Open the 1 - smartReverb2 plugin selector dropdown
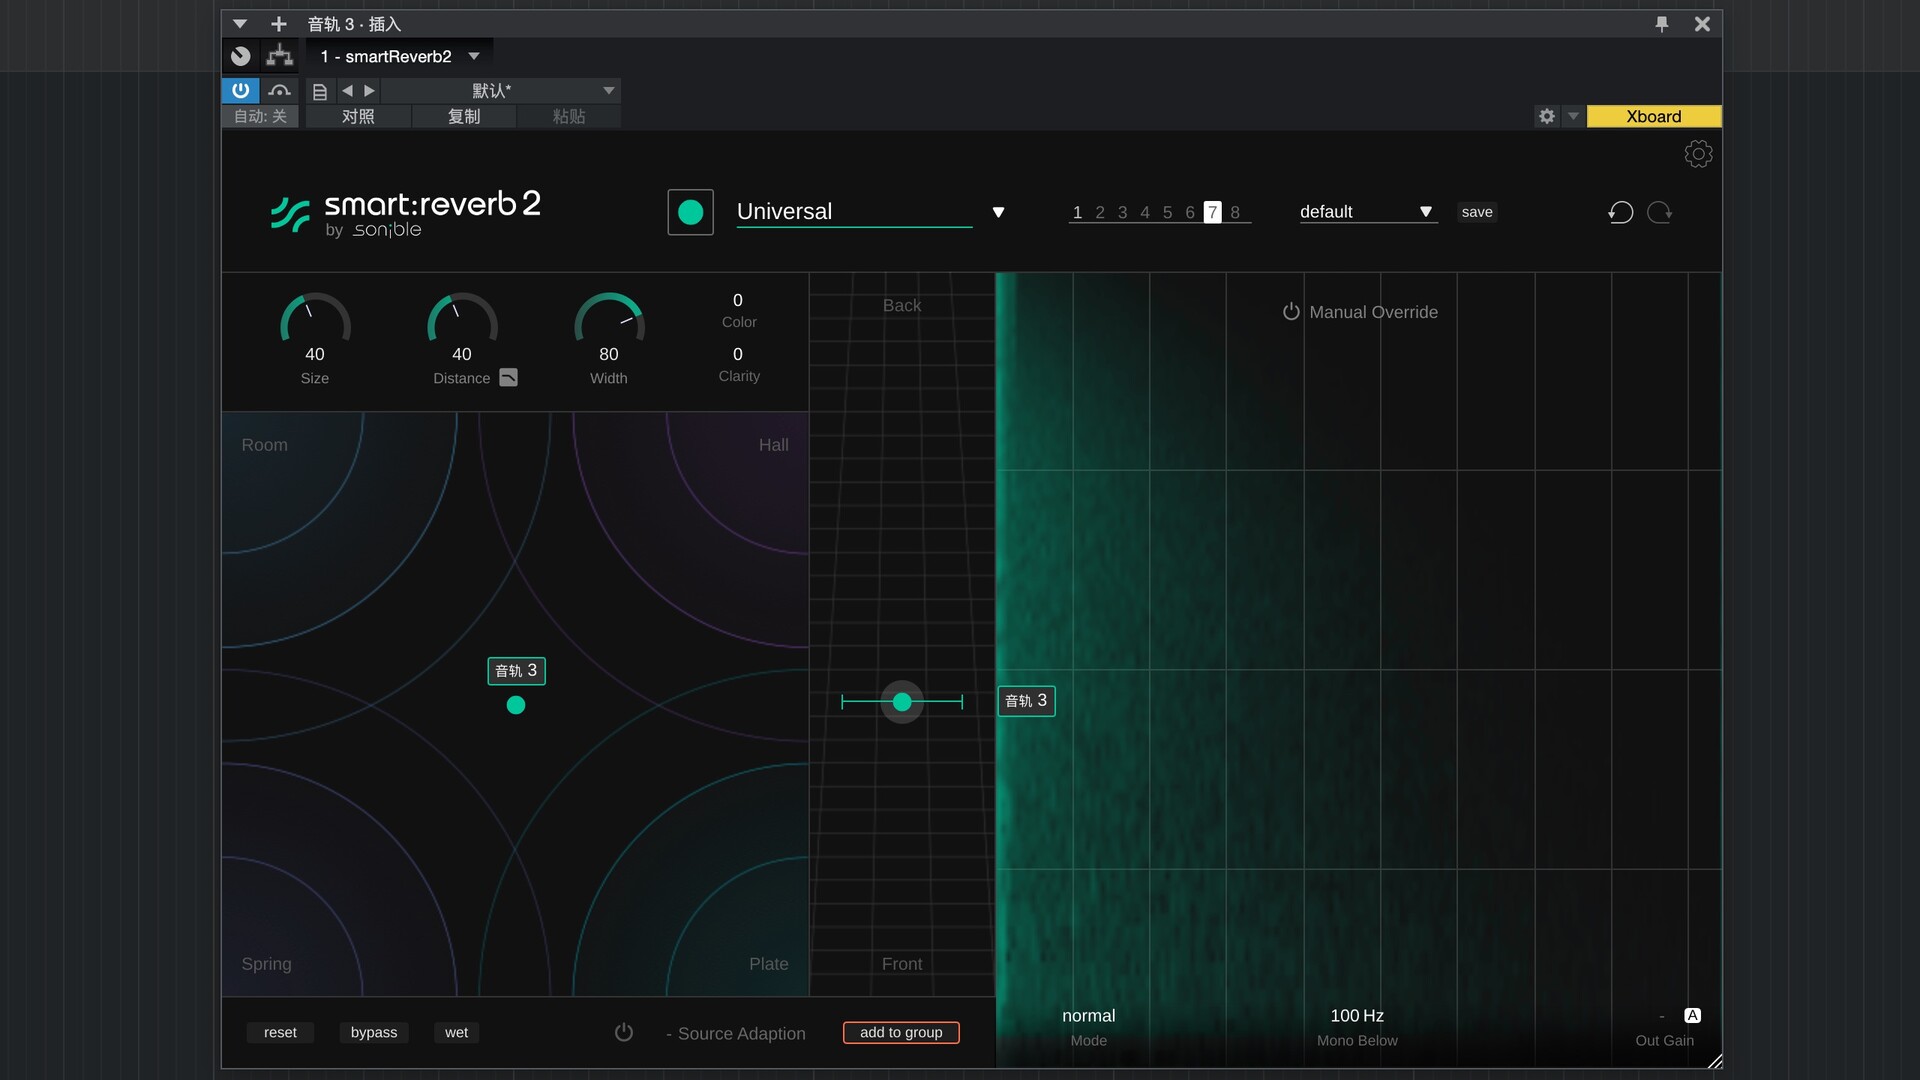Viewport: 1920px width, 1080px height. click(x=400, y=56)
